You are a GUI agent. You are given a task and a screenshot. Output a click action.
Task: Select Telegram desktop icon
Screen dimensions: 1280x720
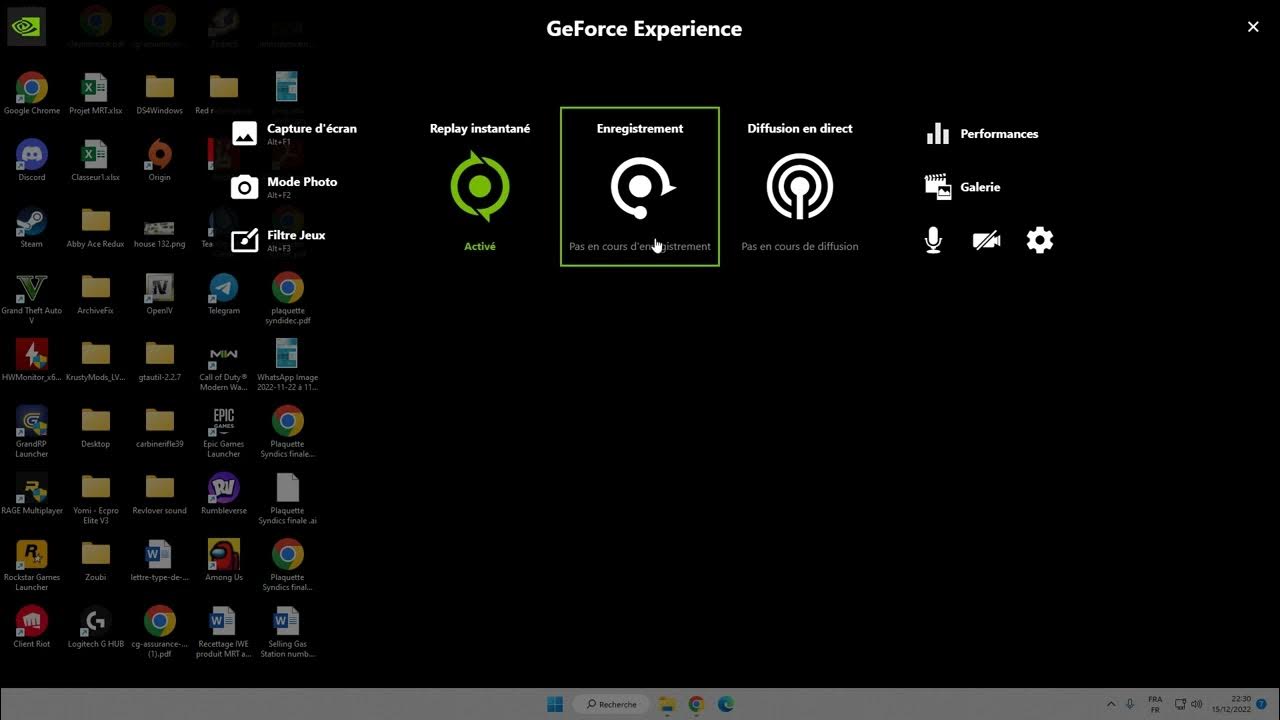[x=224, y=294]
